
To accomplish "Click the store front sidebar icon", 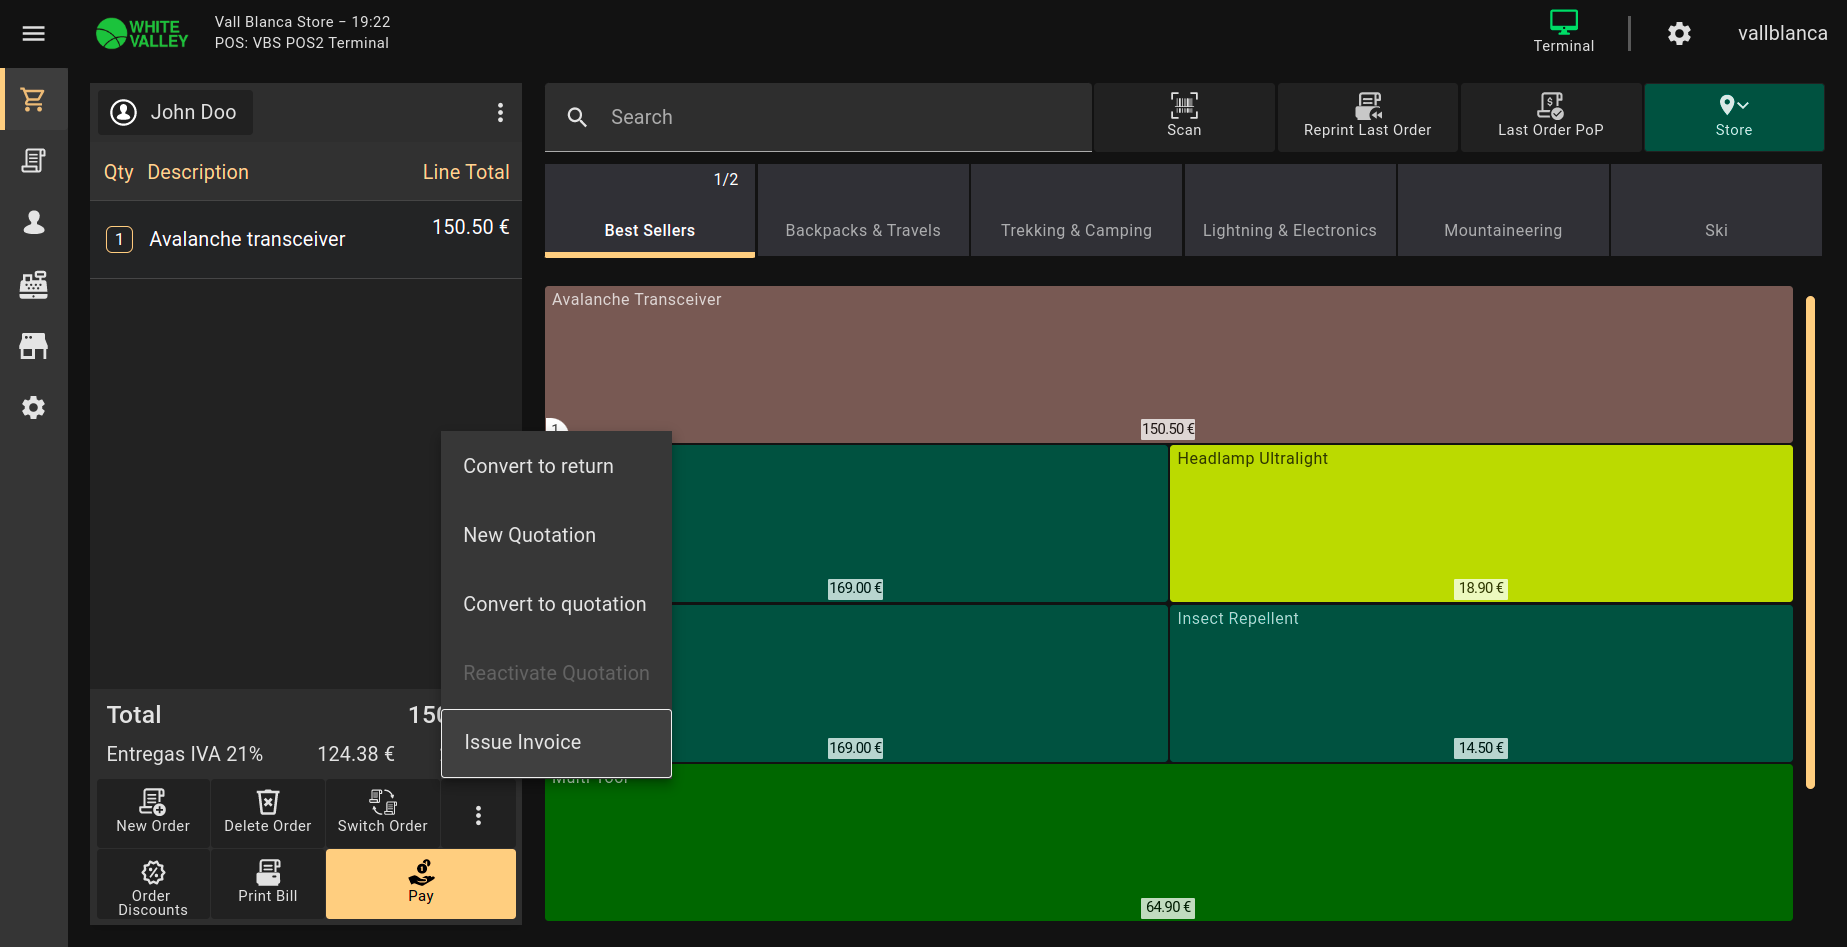I will click(x=33, y=346).
